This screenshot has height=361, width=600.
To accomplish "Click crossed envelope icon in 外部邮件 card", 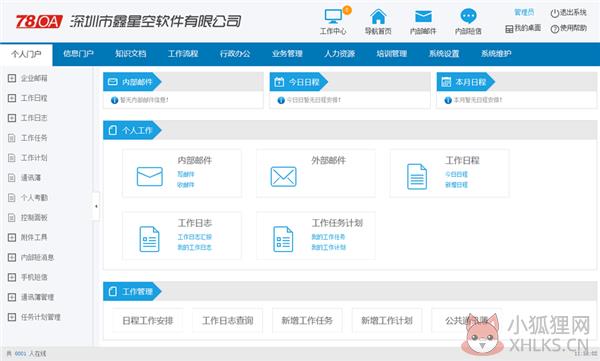I will (284, 176).
